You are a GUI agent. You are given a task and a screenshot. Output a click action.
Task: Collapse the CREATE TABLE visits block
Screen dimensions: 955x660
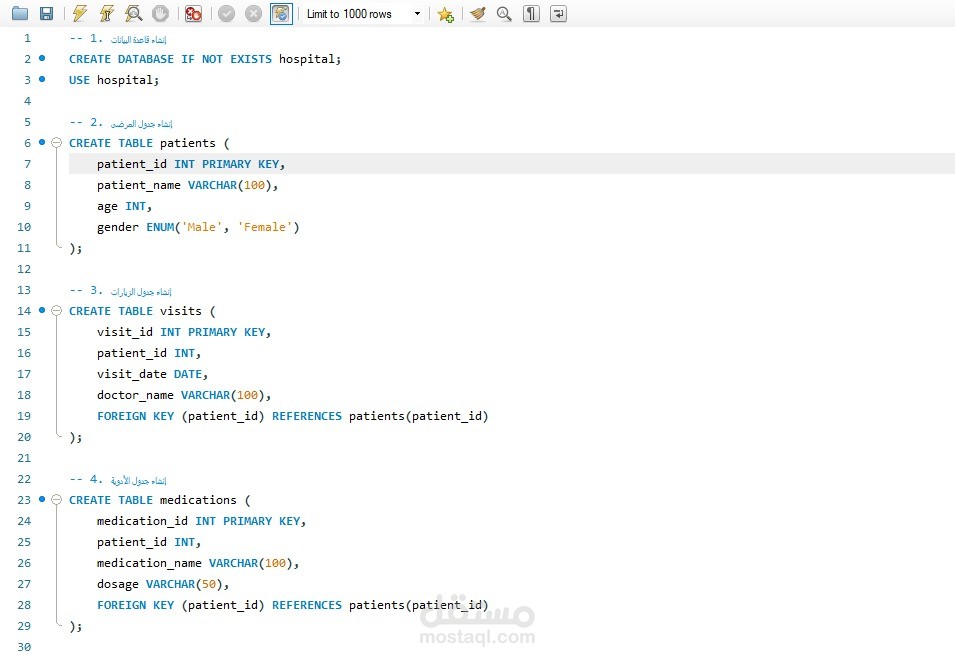56,311
